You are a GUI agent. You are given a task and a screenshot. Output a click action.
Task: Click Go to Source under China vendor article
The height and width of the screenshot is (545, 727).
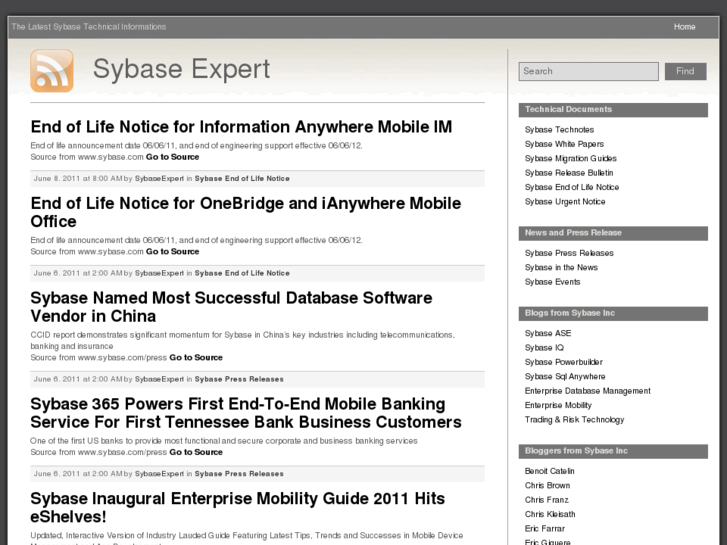[x=196, y=358]
